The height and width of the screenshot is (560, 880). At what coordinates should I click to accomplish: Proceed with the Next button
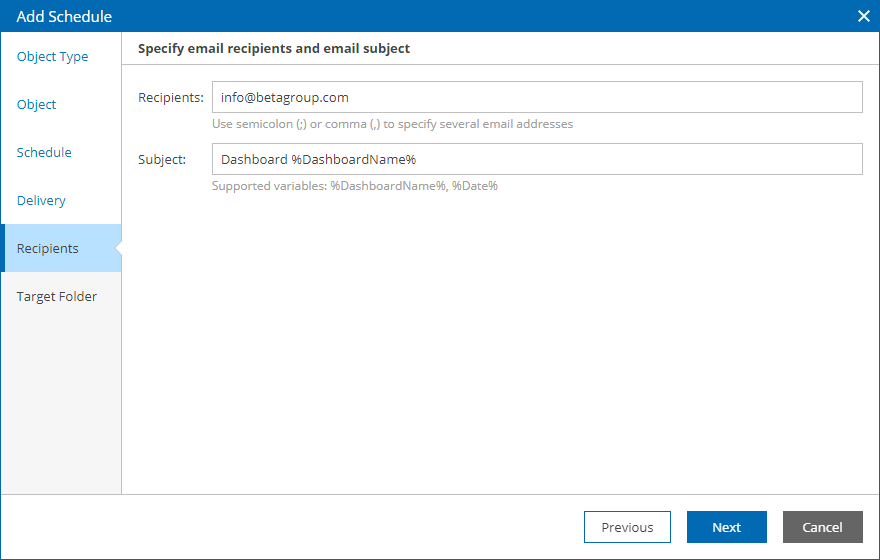coord(726,527)
